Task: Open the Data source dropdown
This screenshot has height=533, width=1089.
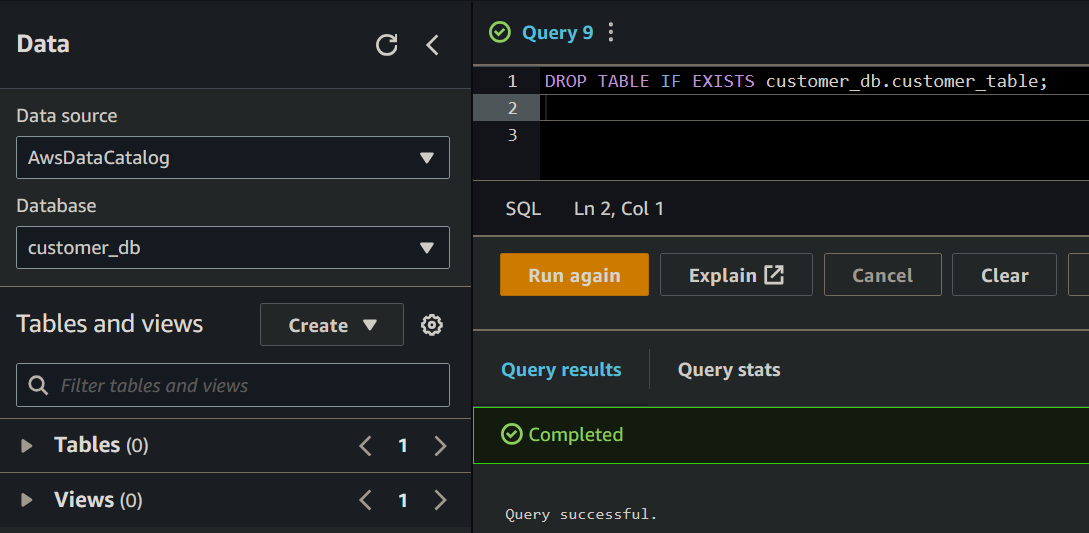Action: tap(233, 158)
